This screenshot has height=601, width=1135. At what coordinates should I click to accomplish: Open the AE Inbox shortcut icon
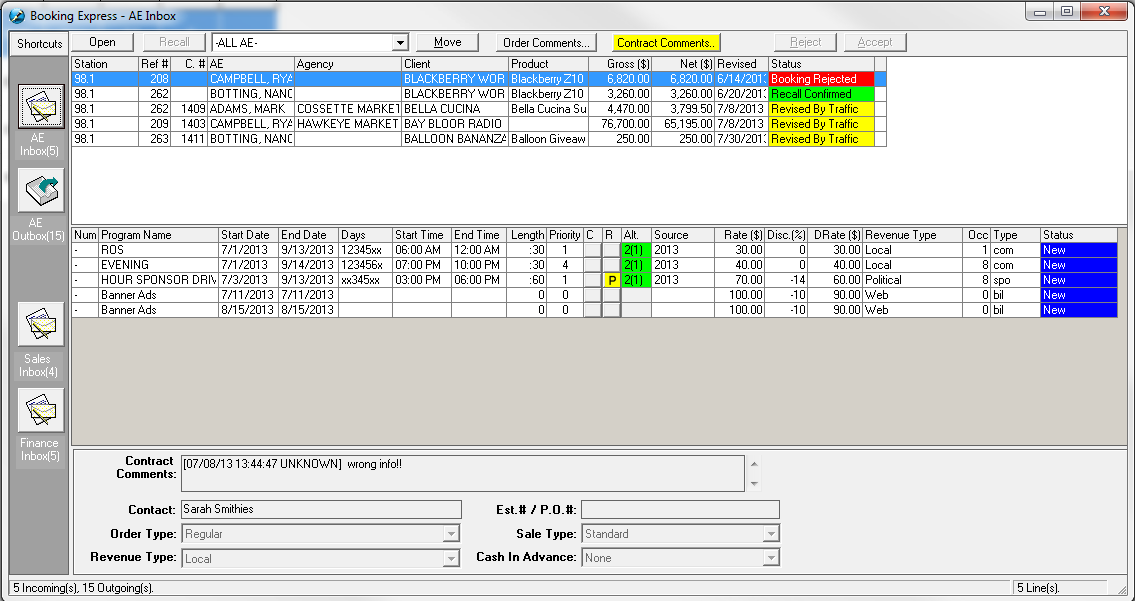click(40, 108)
